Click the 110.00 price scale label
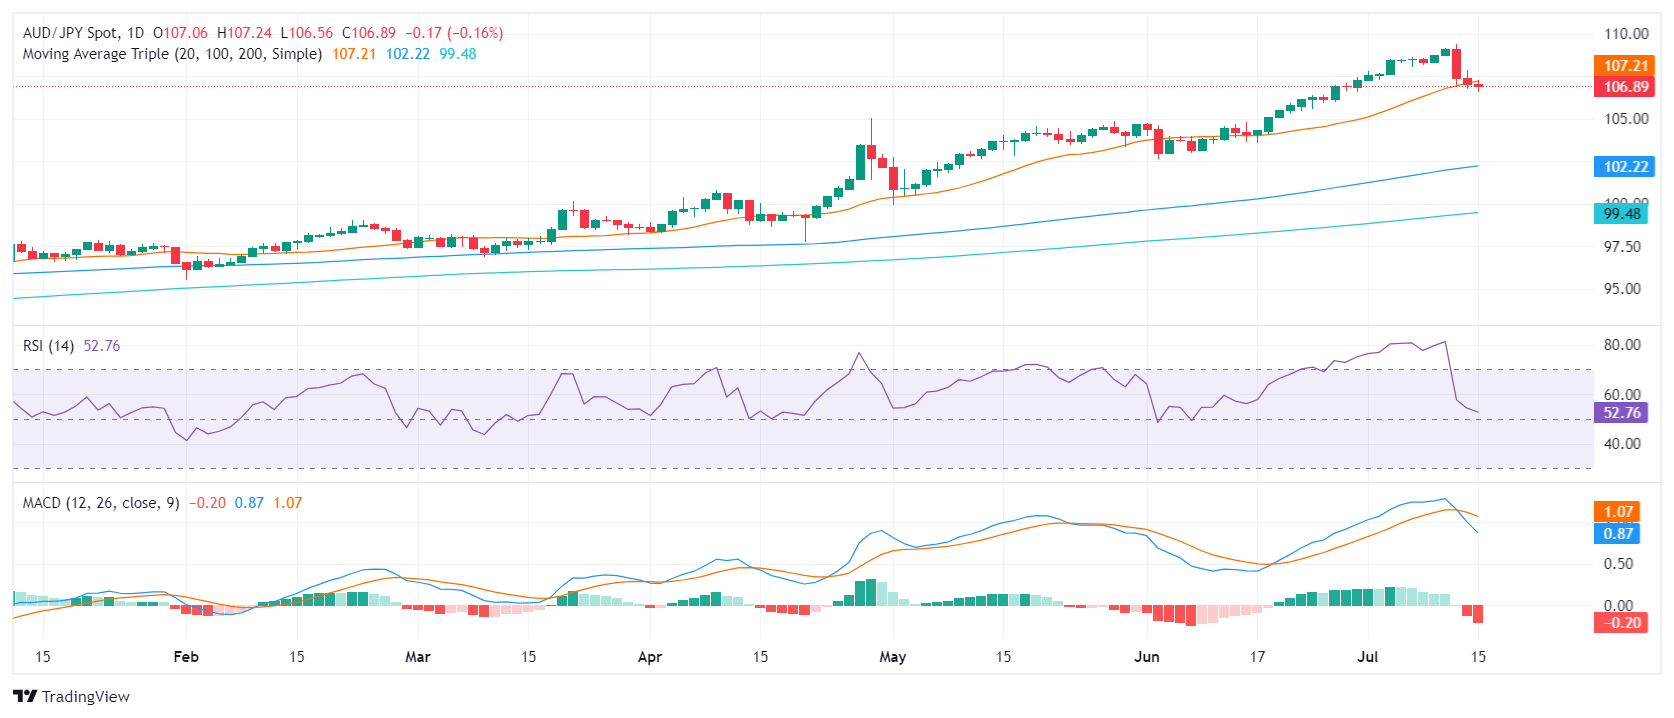Screen dimensions: 1674x718 click(1626, 34)
